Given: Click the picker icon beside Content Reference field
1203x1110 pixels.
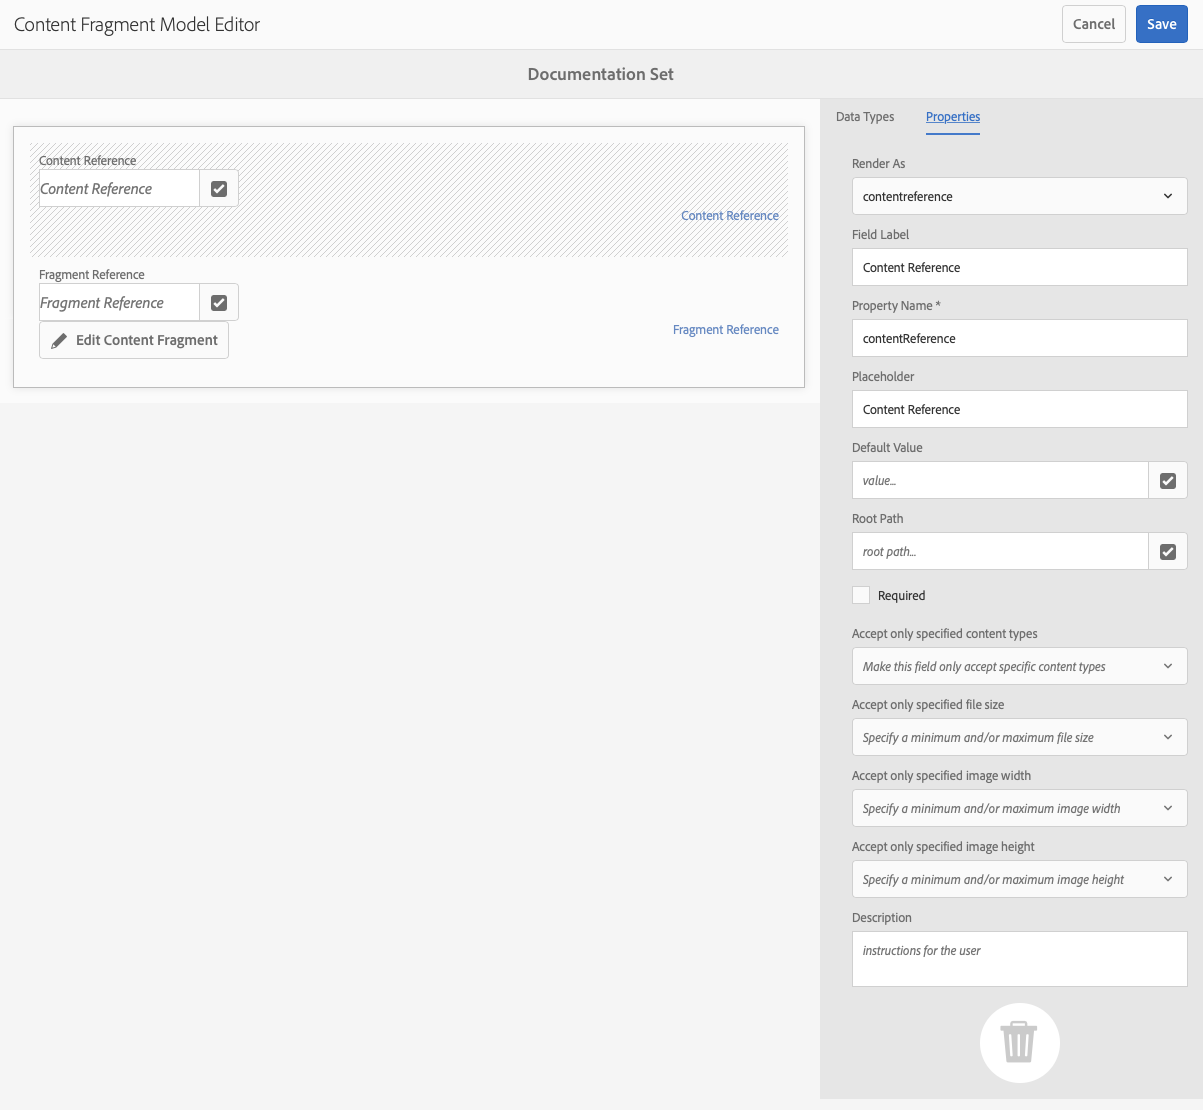Looking at the screenshot, I should tap(219, 188).
